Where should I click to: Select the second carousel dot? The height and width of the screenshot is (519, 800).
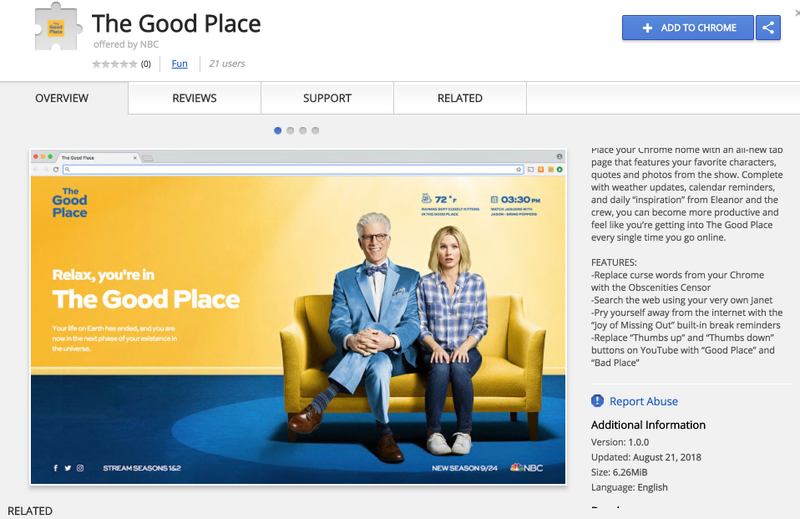point(290,131)
